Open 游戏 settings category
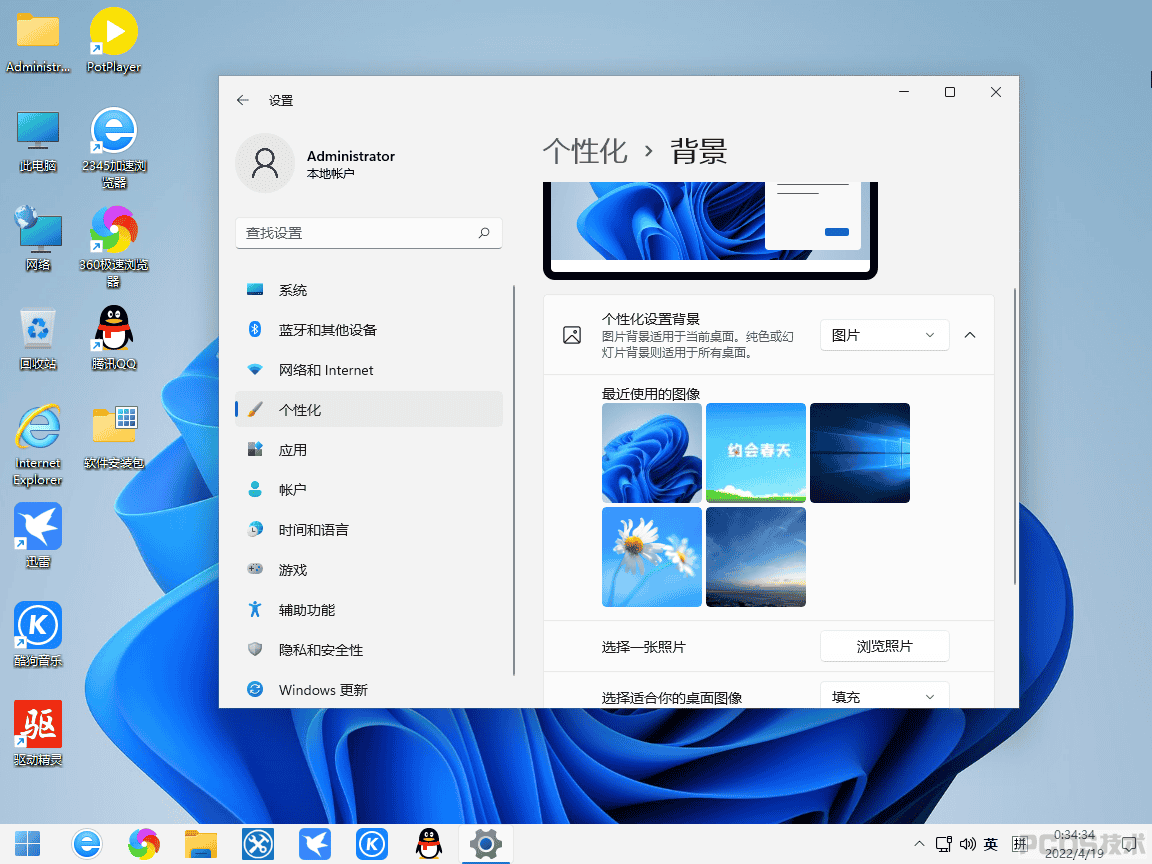The width and height of the screenshot is (1152, 864). (369, 570)
